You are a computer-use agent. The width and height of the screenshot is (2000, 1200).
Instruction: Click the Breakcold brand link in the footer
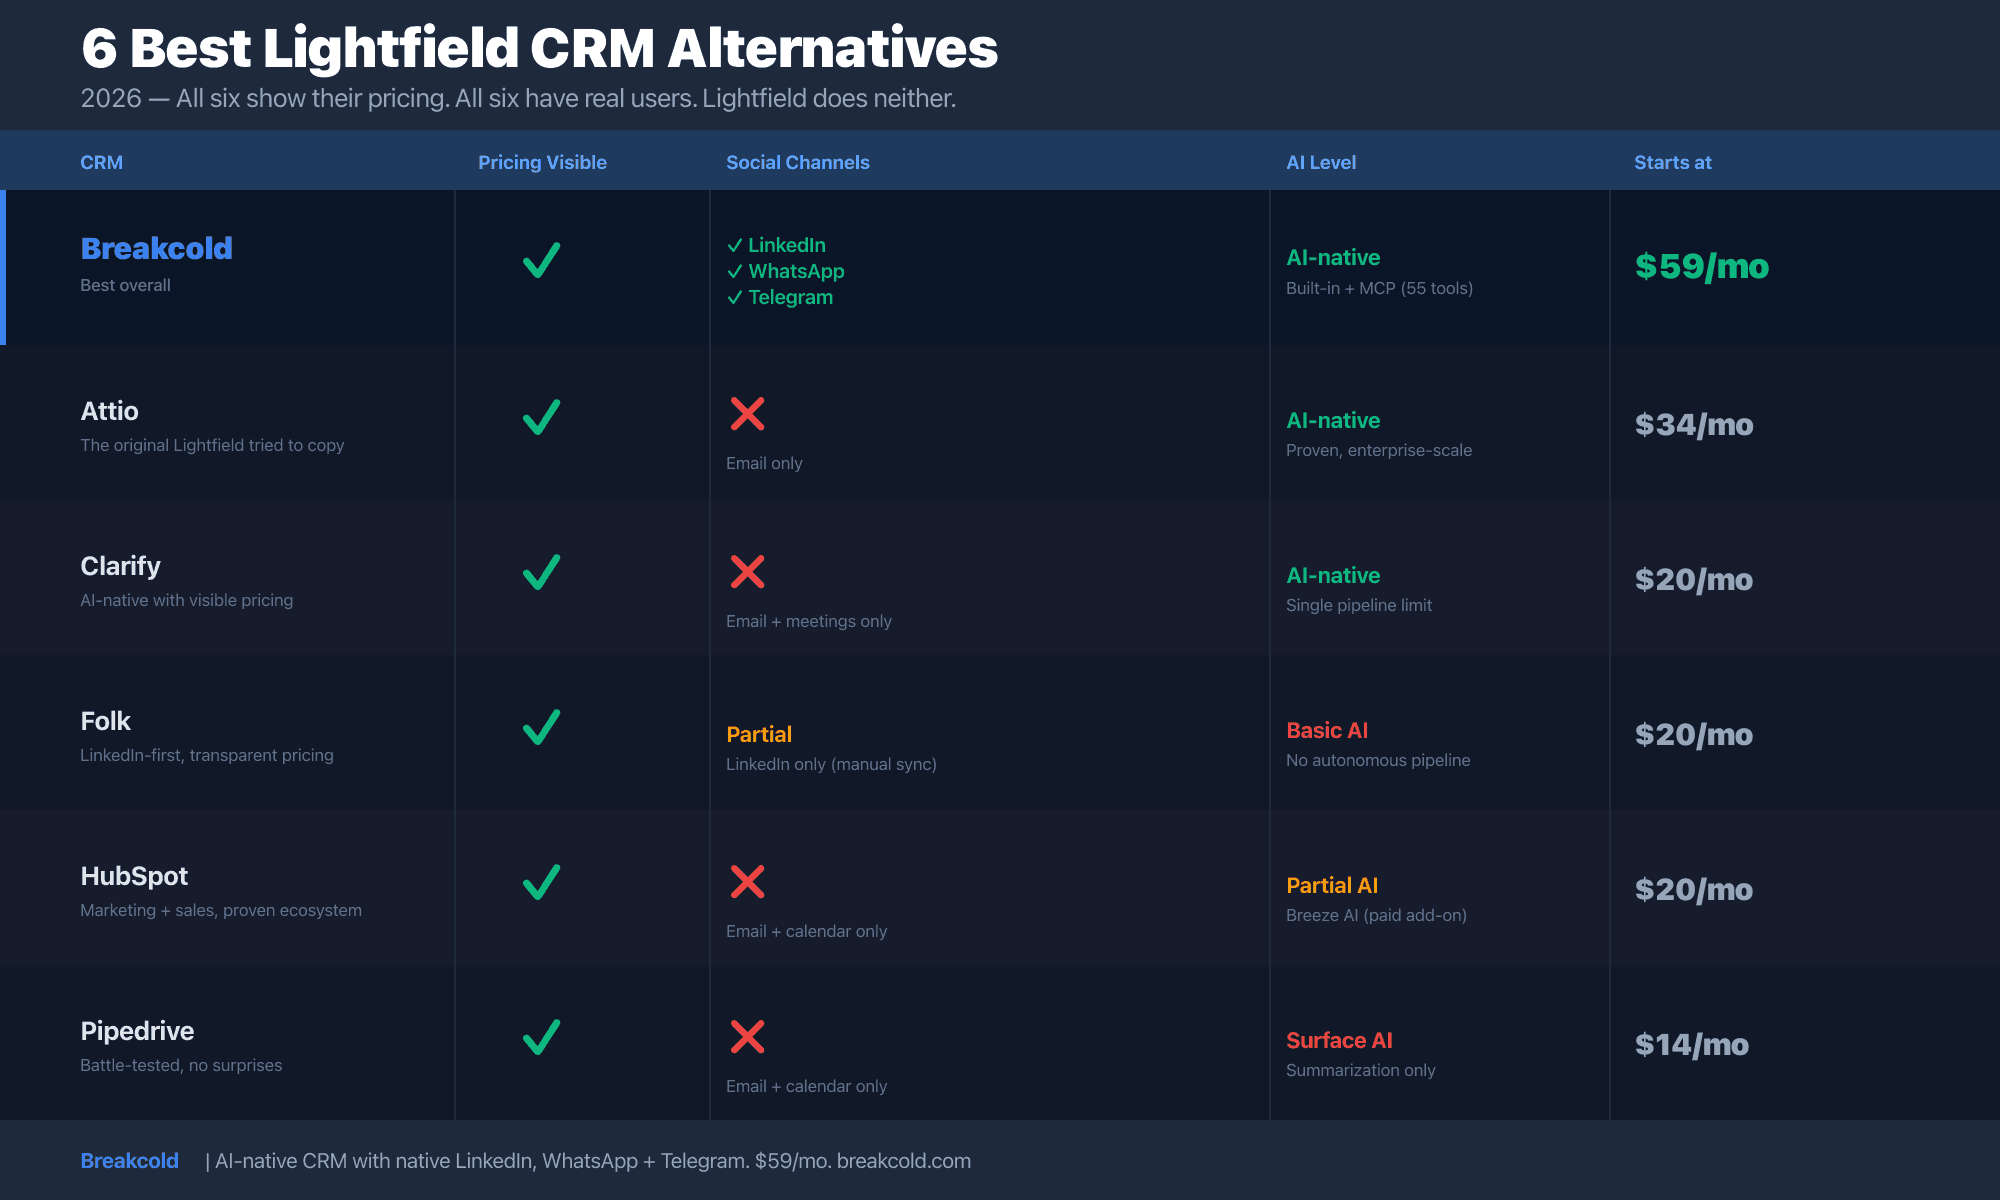[129, 1161]
